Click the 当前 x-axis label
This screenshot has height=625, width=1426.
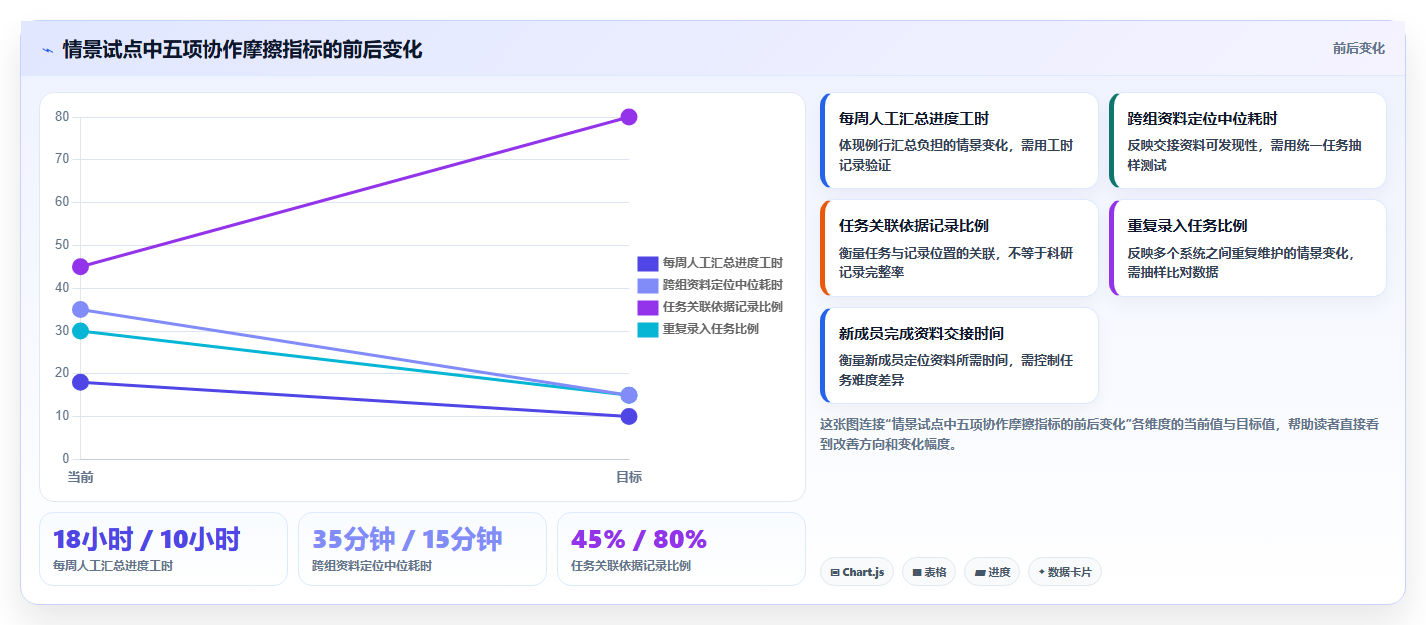click(x=81, y=477)
